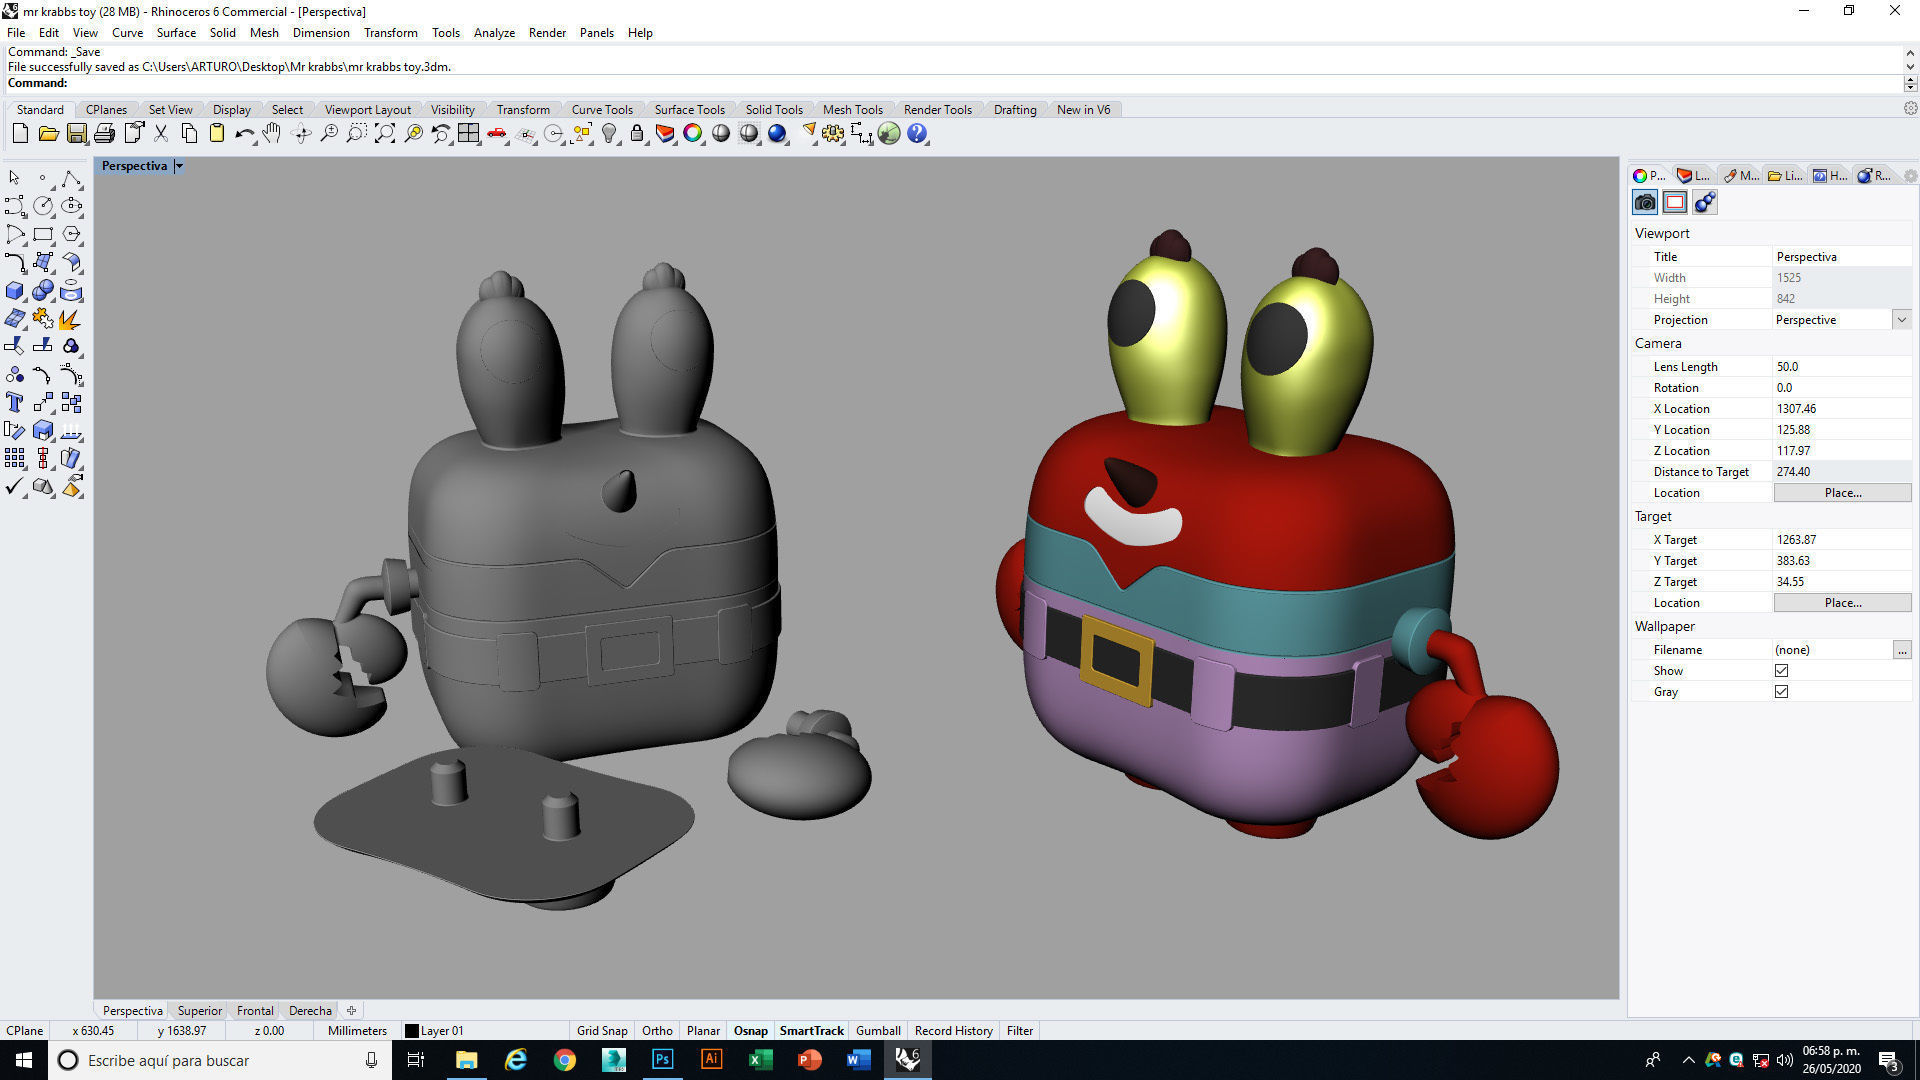The height and width of the screenshot is (1080, 1920).
Task: Click the Undo arrow icon
Action: pos(244,133)
